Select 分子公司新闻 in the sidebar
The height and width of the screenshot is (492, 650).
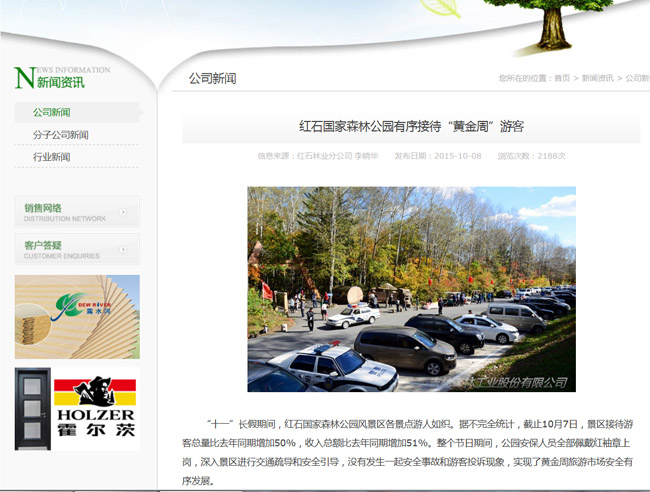(61, 135)
